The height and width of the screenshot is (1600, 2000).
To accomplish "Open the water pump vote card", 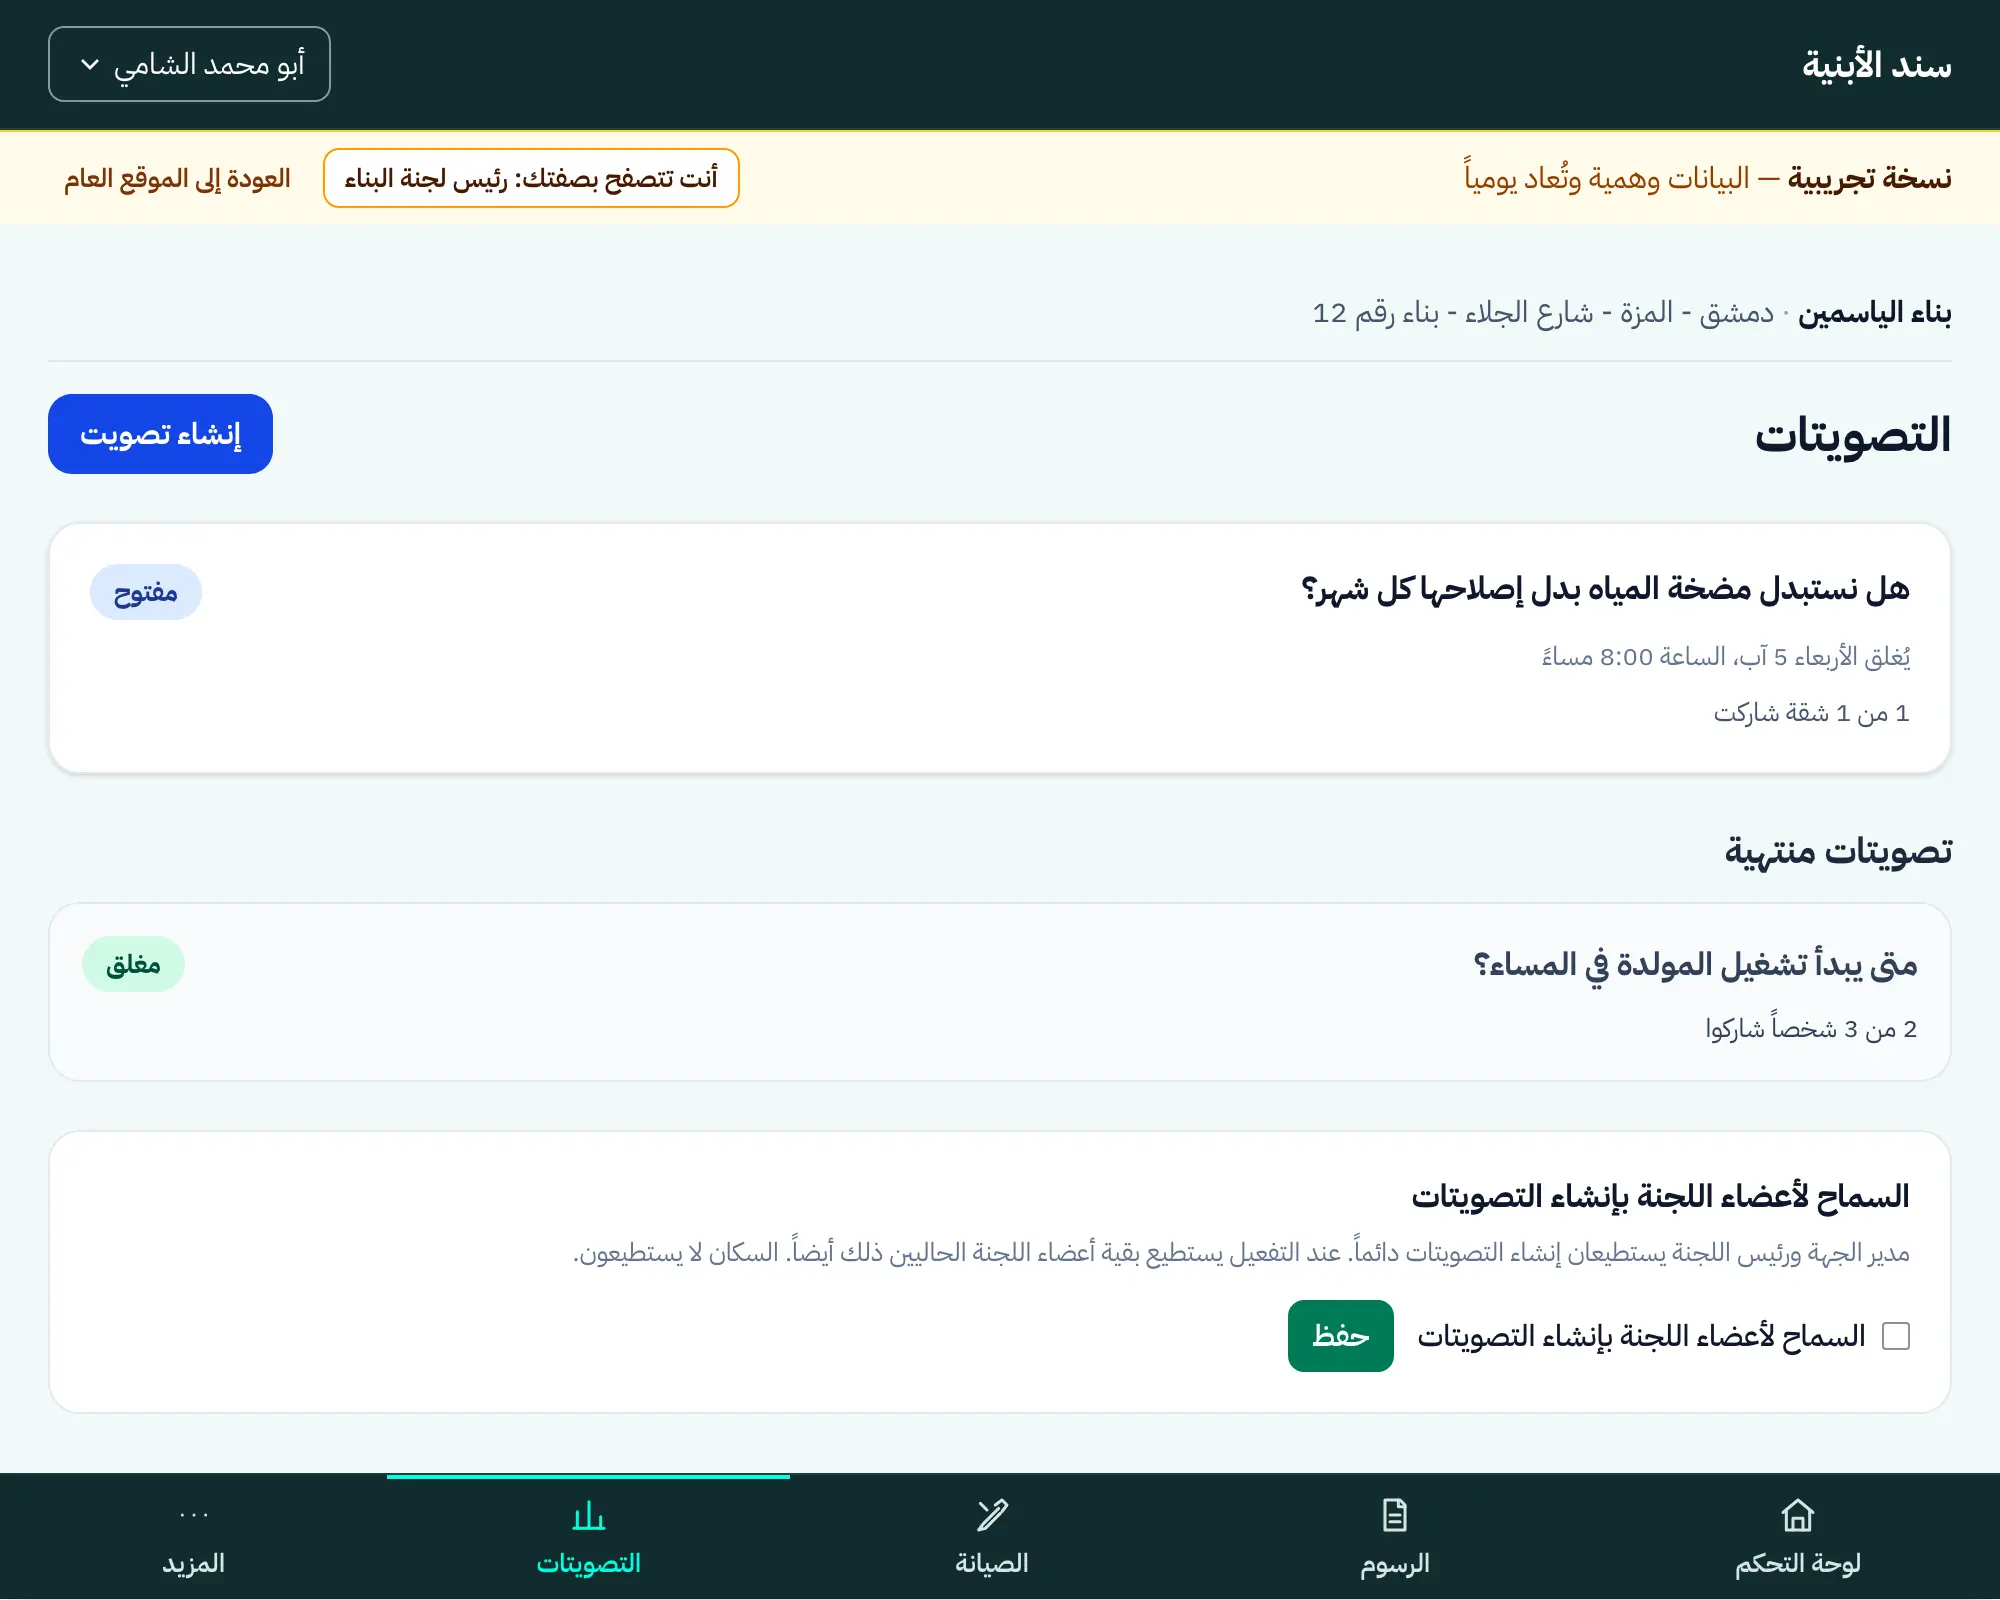I will (1000, 648).
